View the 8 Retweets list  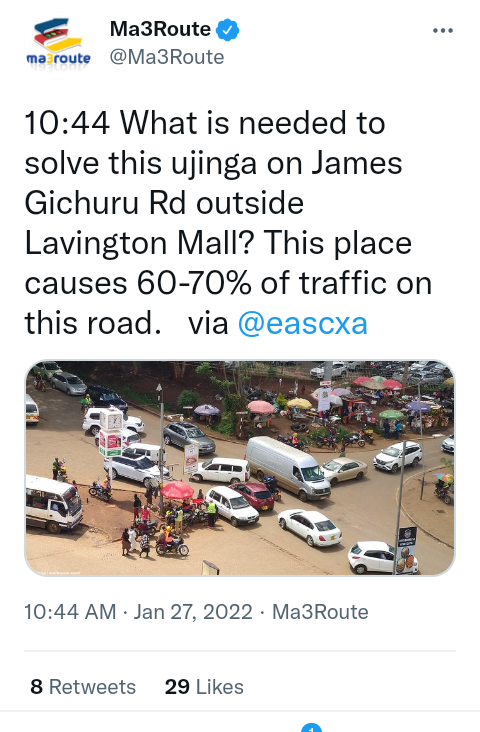tap(83, 687)
